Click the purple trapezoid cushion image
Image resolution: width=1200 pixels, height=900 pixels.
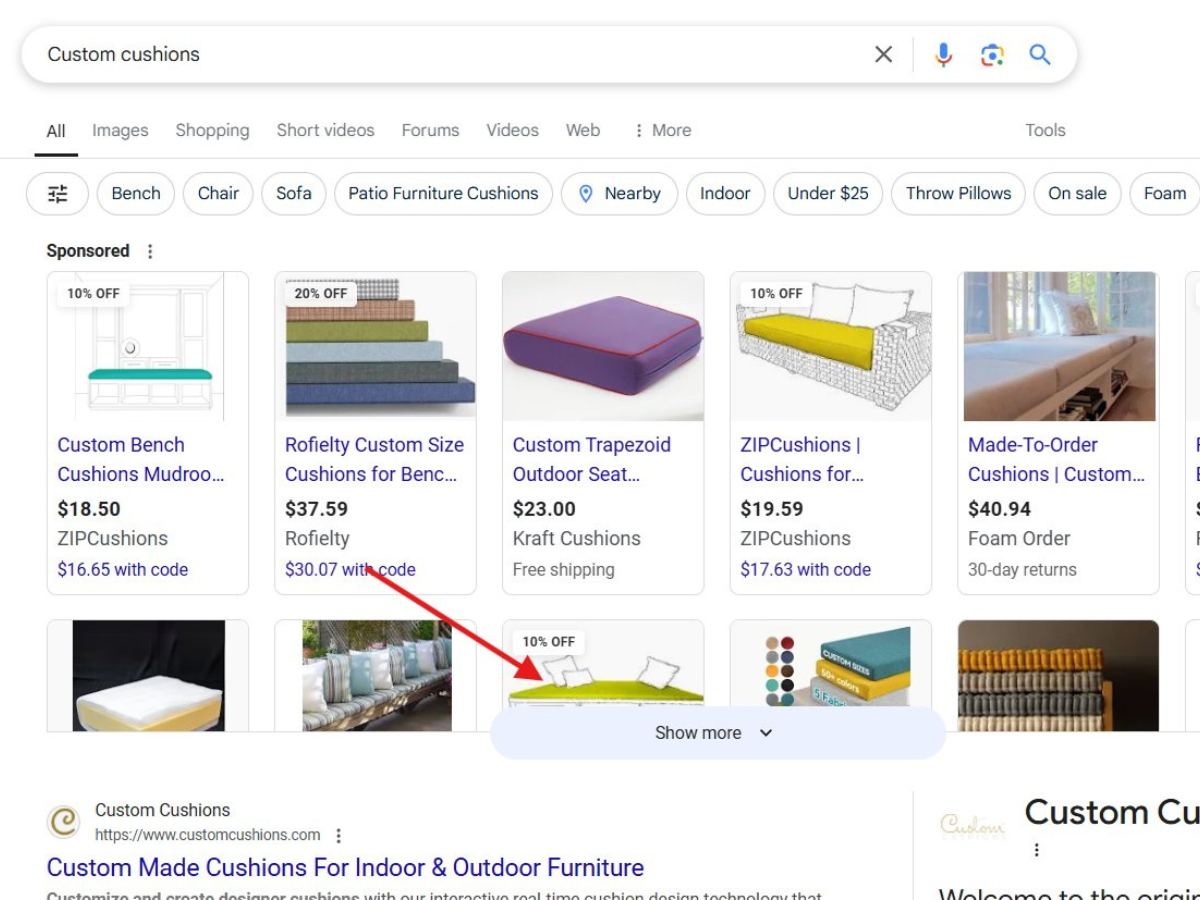(x=603, y=346)
